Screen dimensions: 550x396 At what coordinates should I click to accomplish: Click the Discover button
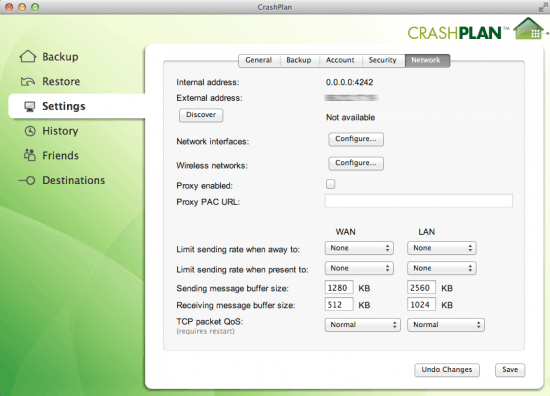click(x=201, y=115)
